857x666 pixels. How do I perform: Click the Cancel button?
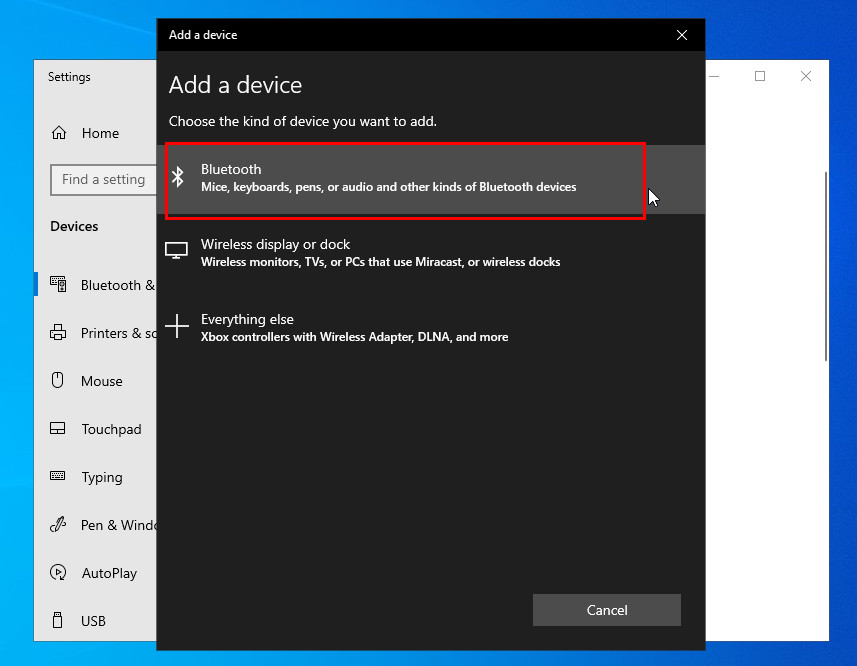pos(607,610)
